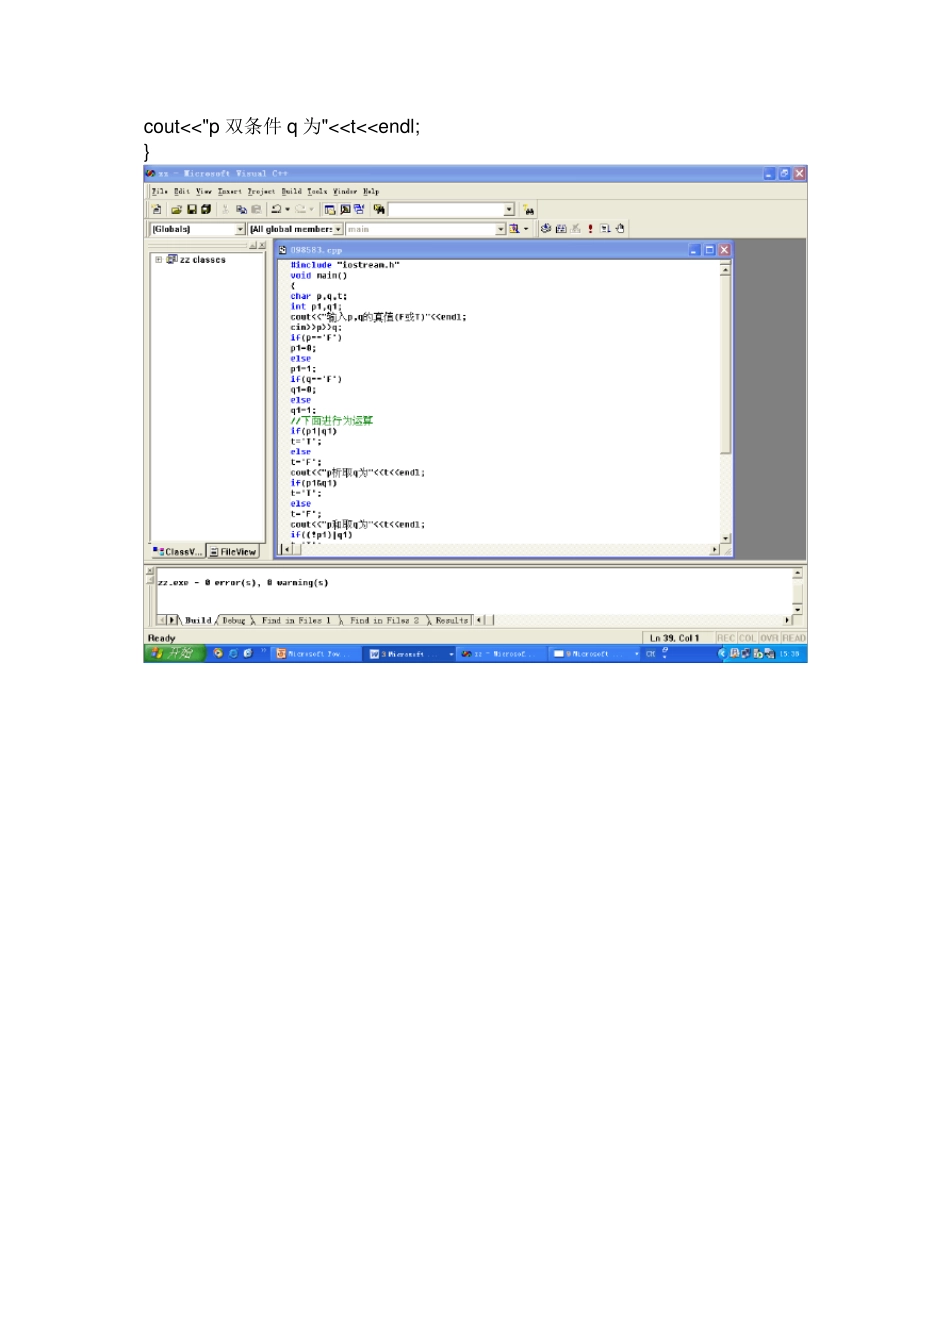The image size is (950, 1344).
Task: Open the Insert menu
Action: coord(230,191)
